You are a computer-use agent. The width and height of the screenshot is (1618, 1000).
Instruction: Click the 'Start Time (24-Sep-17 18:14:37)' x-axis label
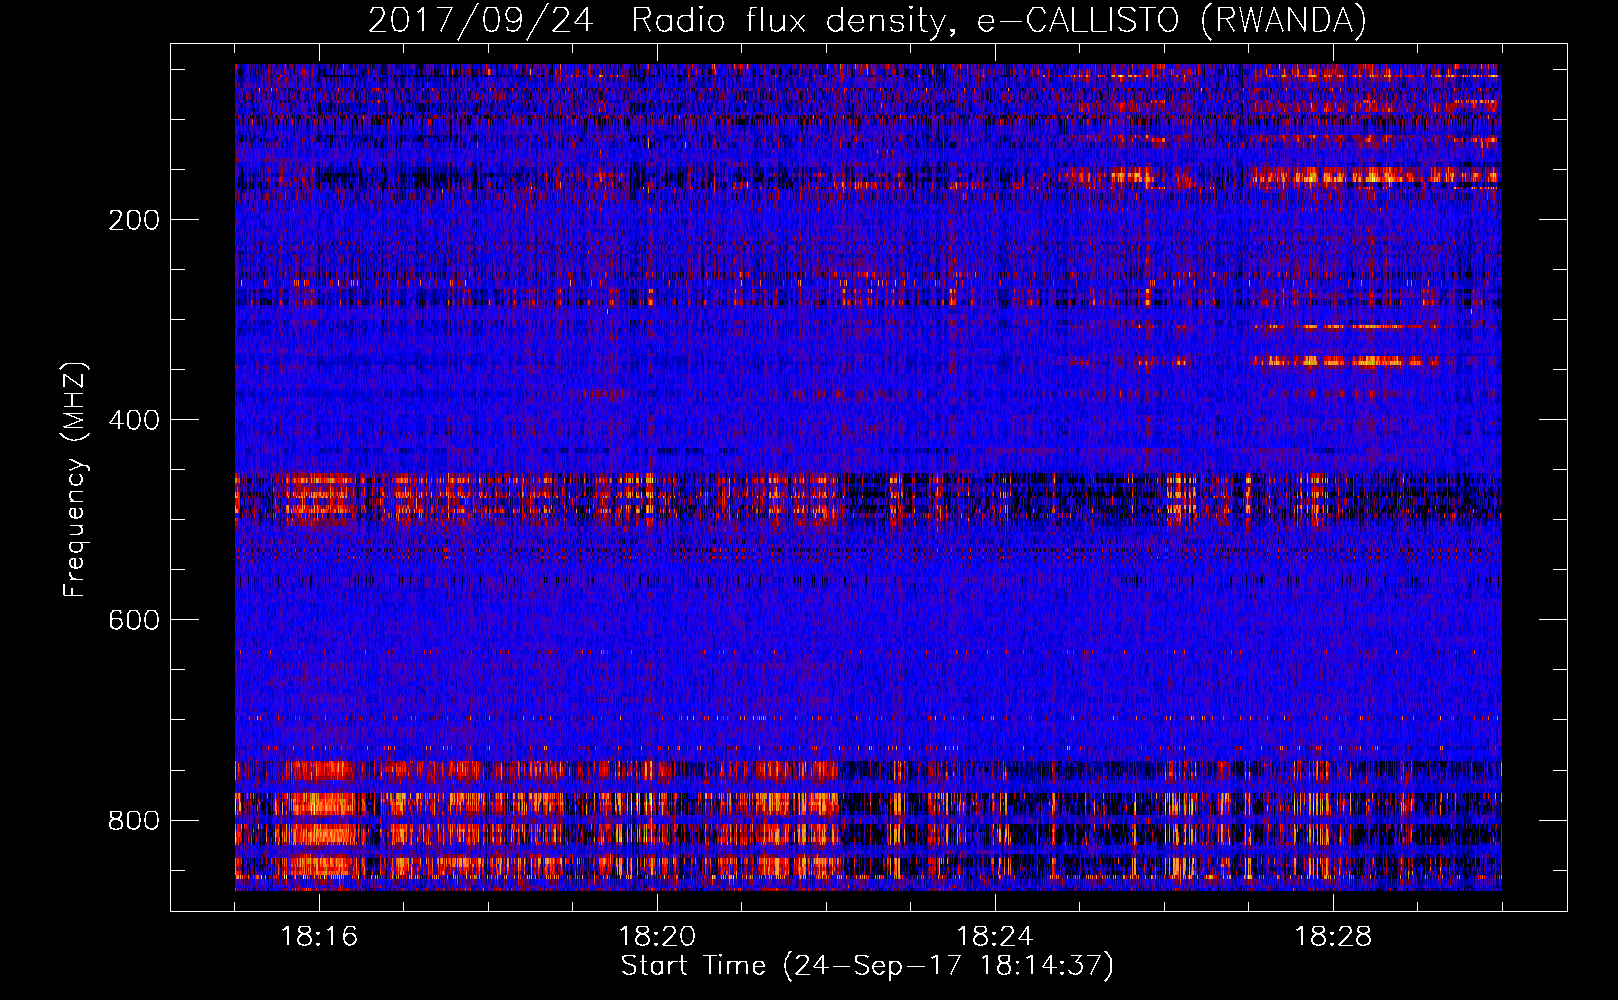pos(867,966)
